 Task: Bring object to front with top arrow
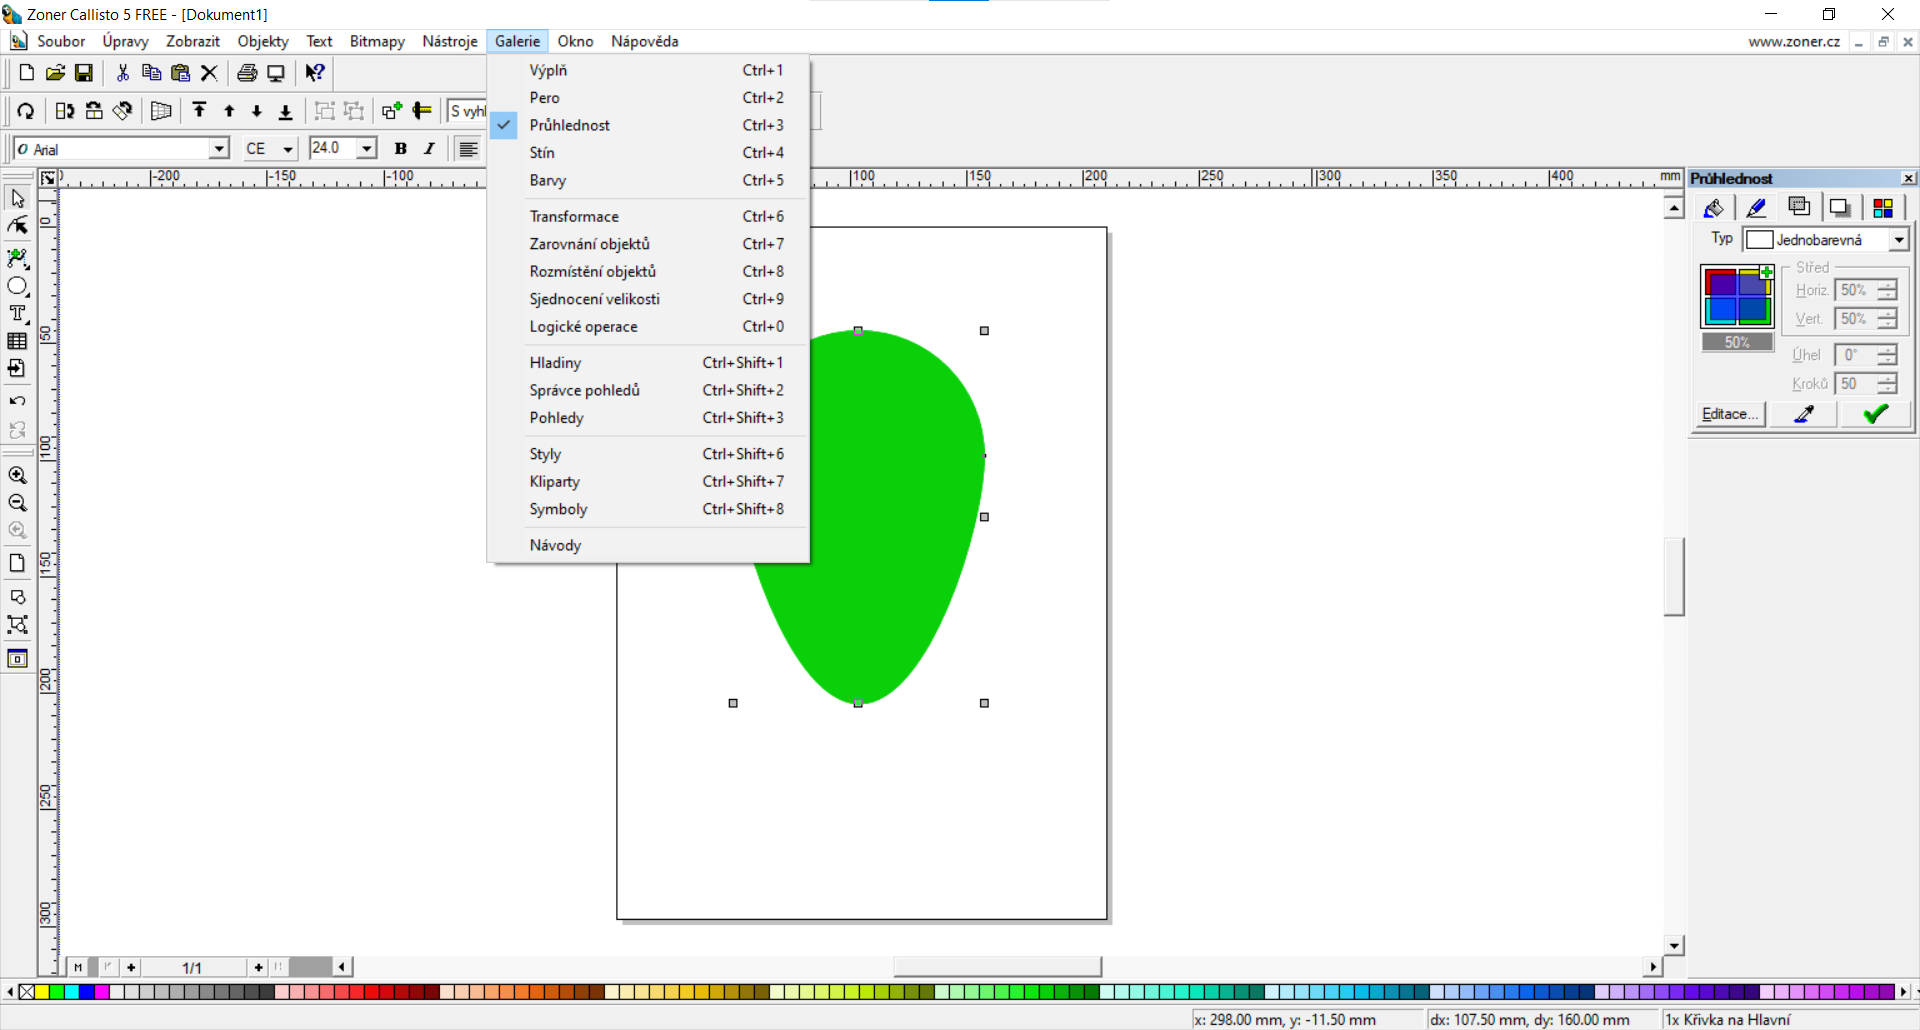point(199,111)
